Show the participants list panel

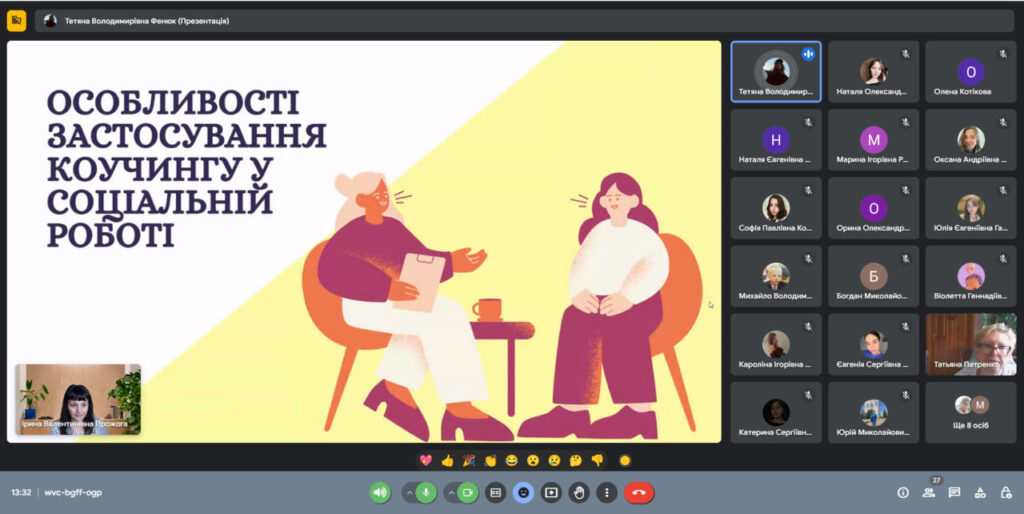[x=929, y=492]
